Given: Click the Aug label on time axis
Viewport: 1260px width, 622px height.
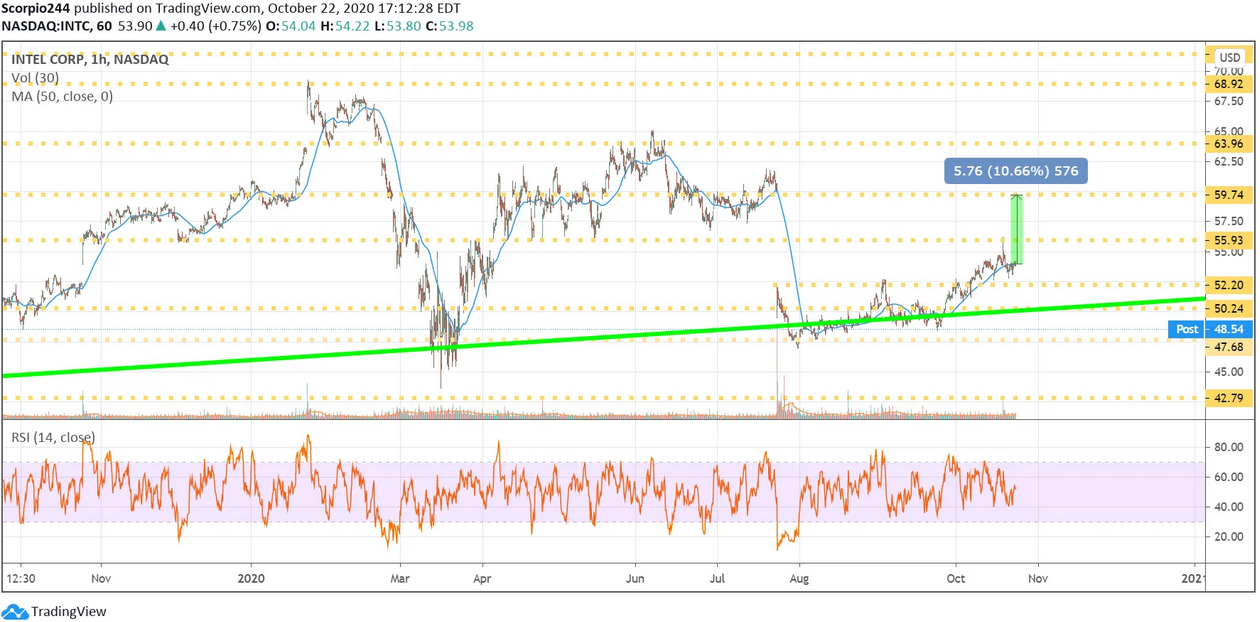Looking at the screenshot, I should click(799, 578).
